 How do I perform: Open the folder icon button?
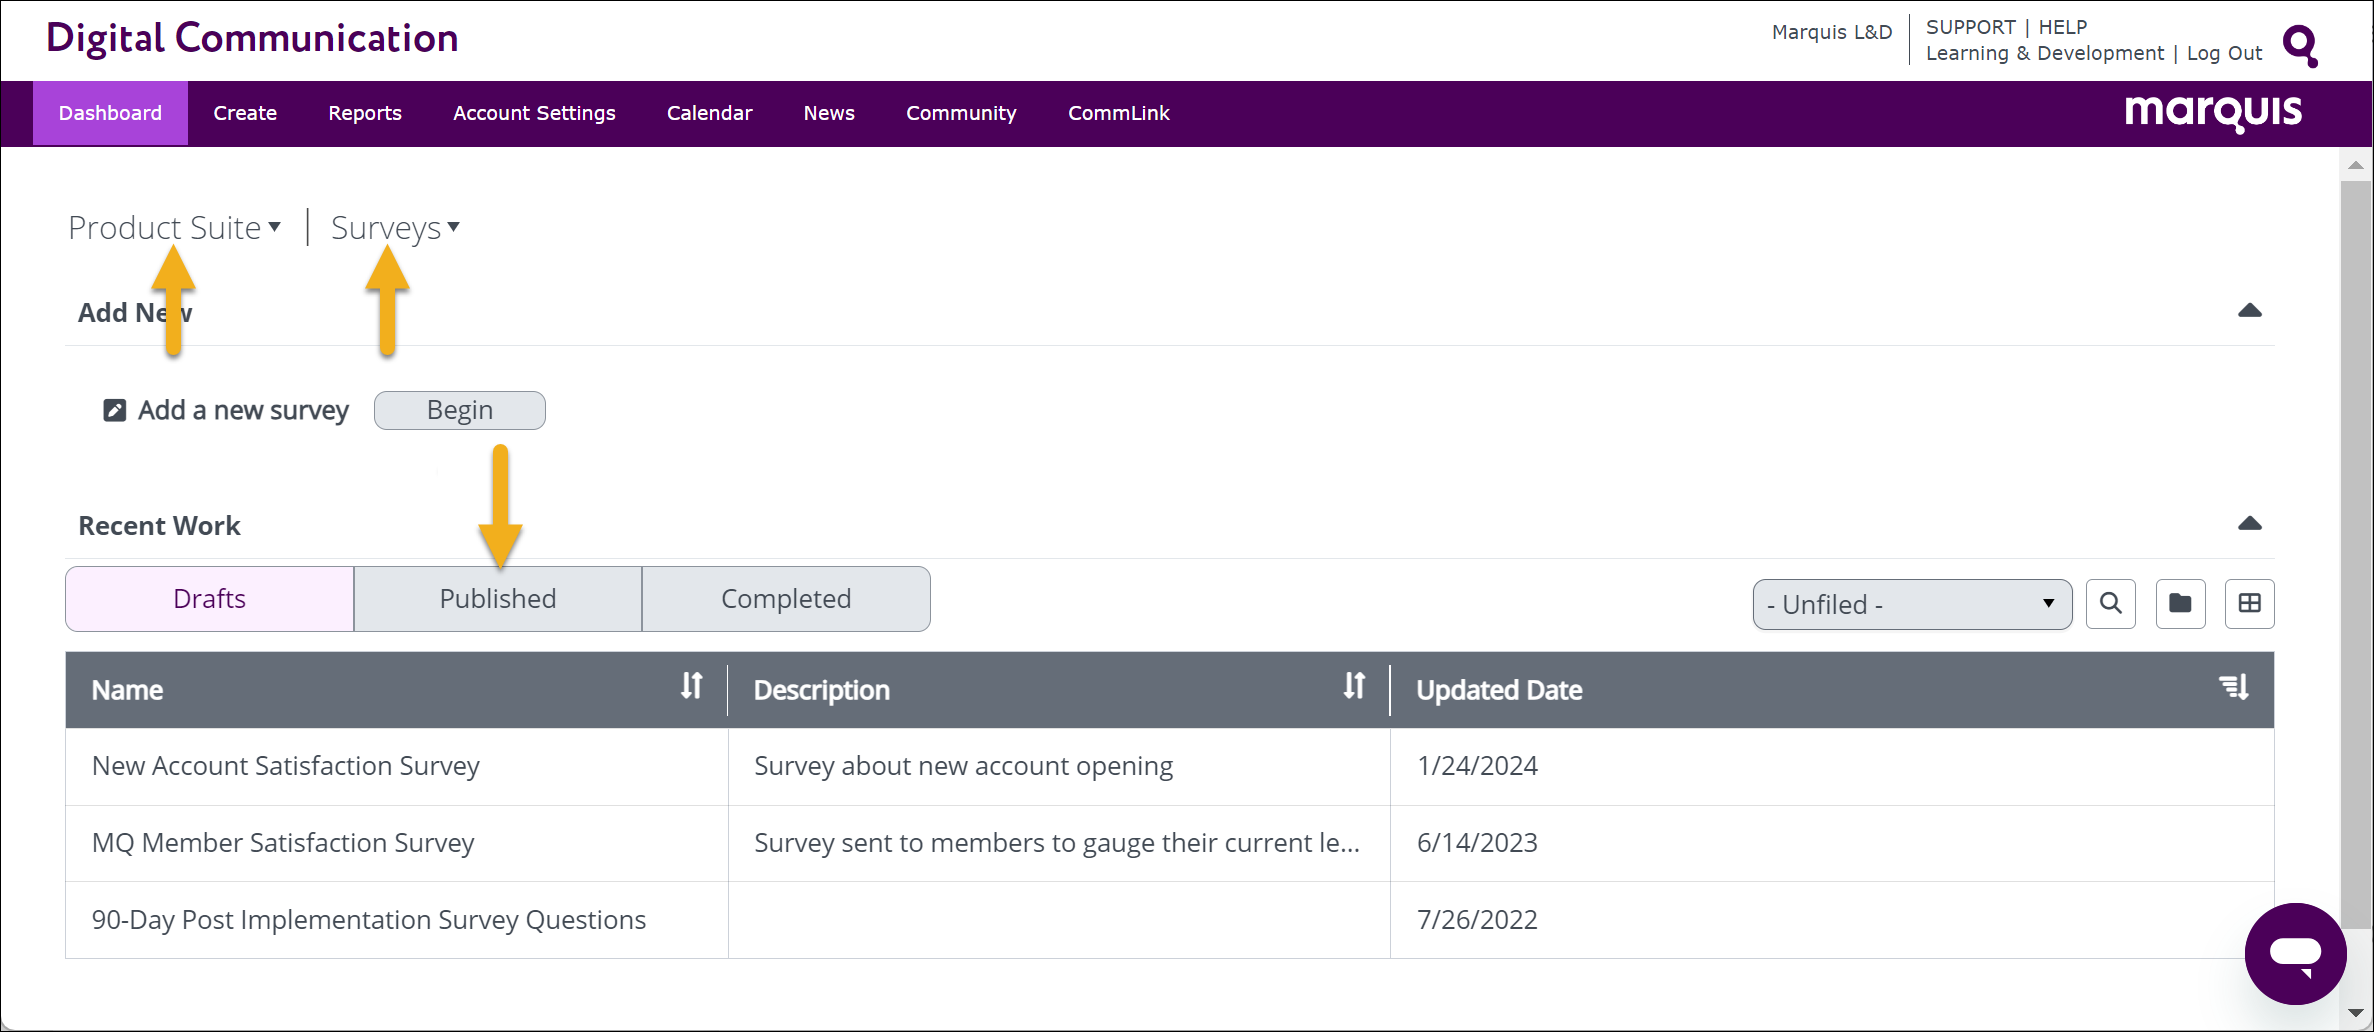pyautogui.click(x=2180, y=604)
